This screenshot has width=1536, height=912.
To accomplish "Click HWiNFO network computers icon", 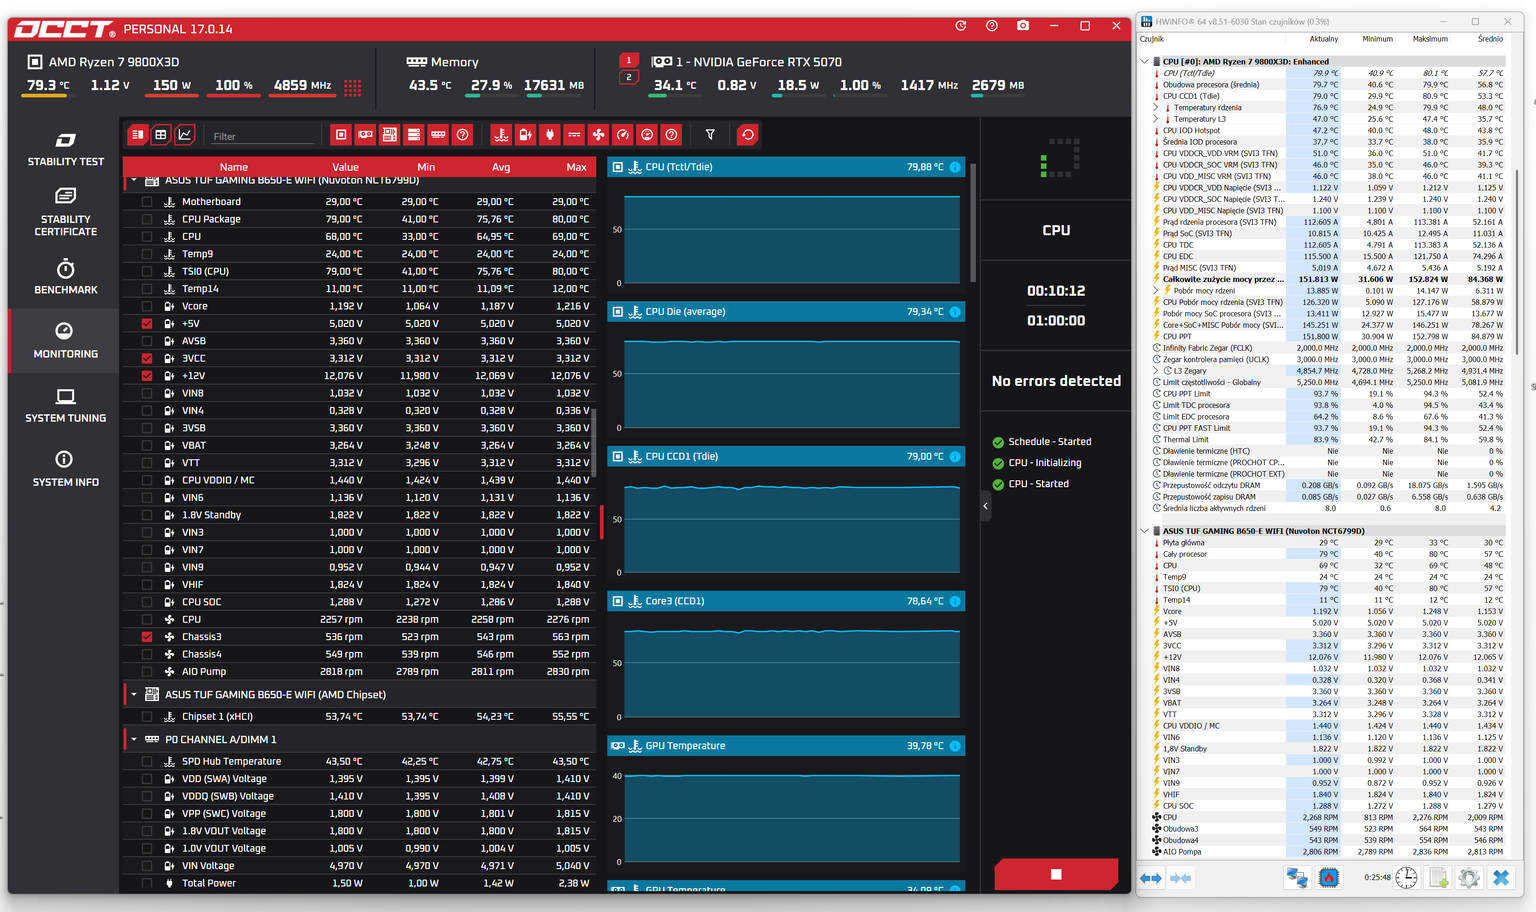I will tap(1297, 878).
